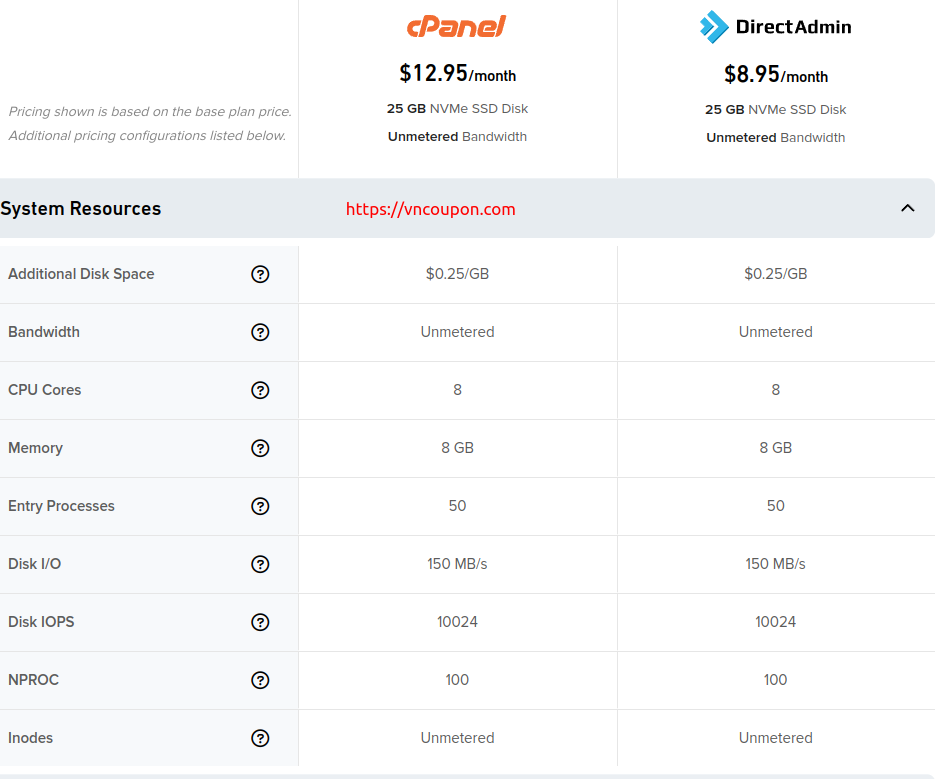
Task: Click the Bandwidth row label
Action: [44, 332]
